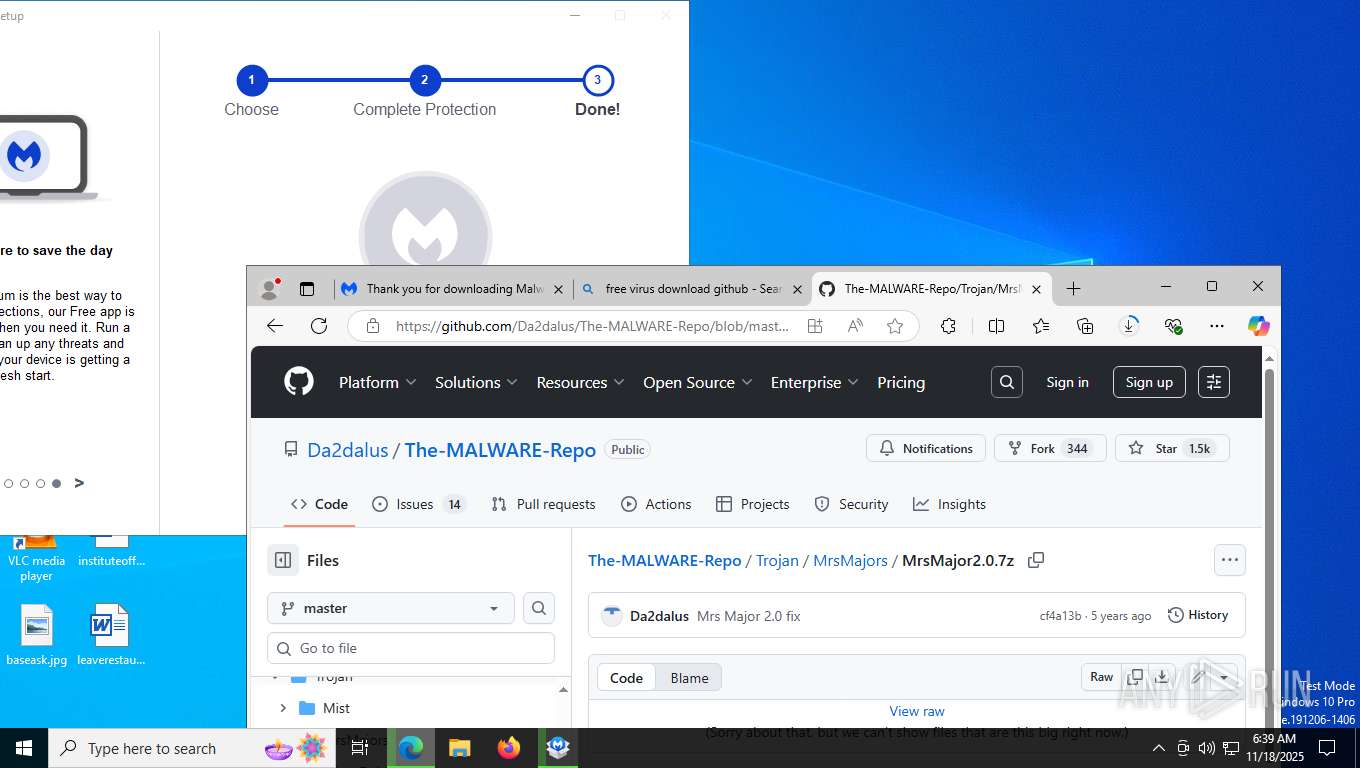Open the edit file dropdown caret
This screenshot has width=1360, height=768.
1224,677
